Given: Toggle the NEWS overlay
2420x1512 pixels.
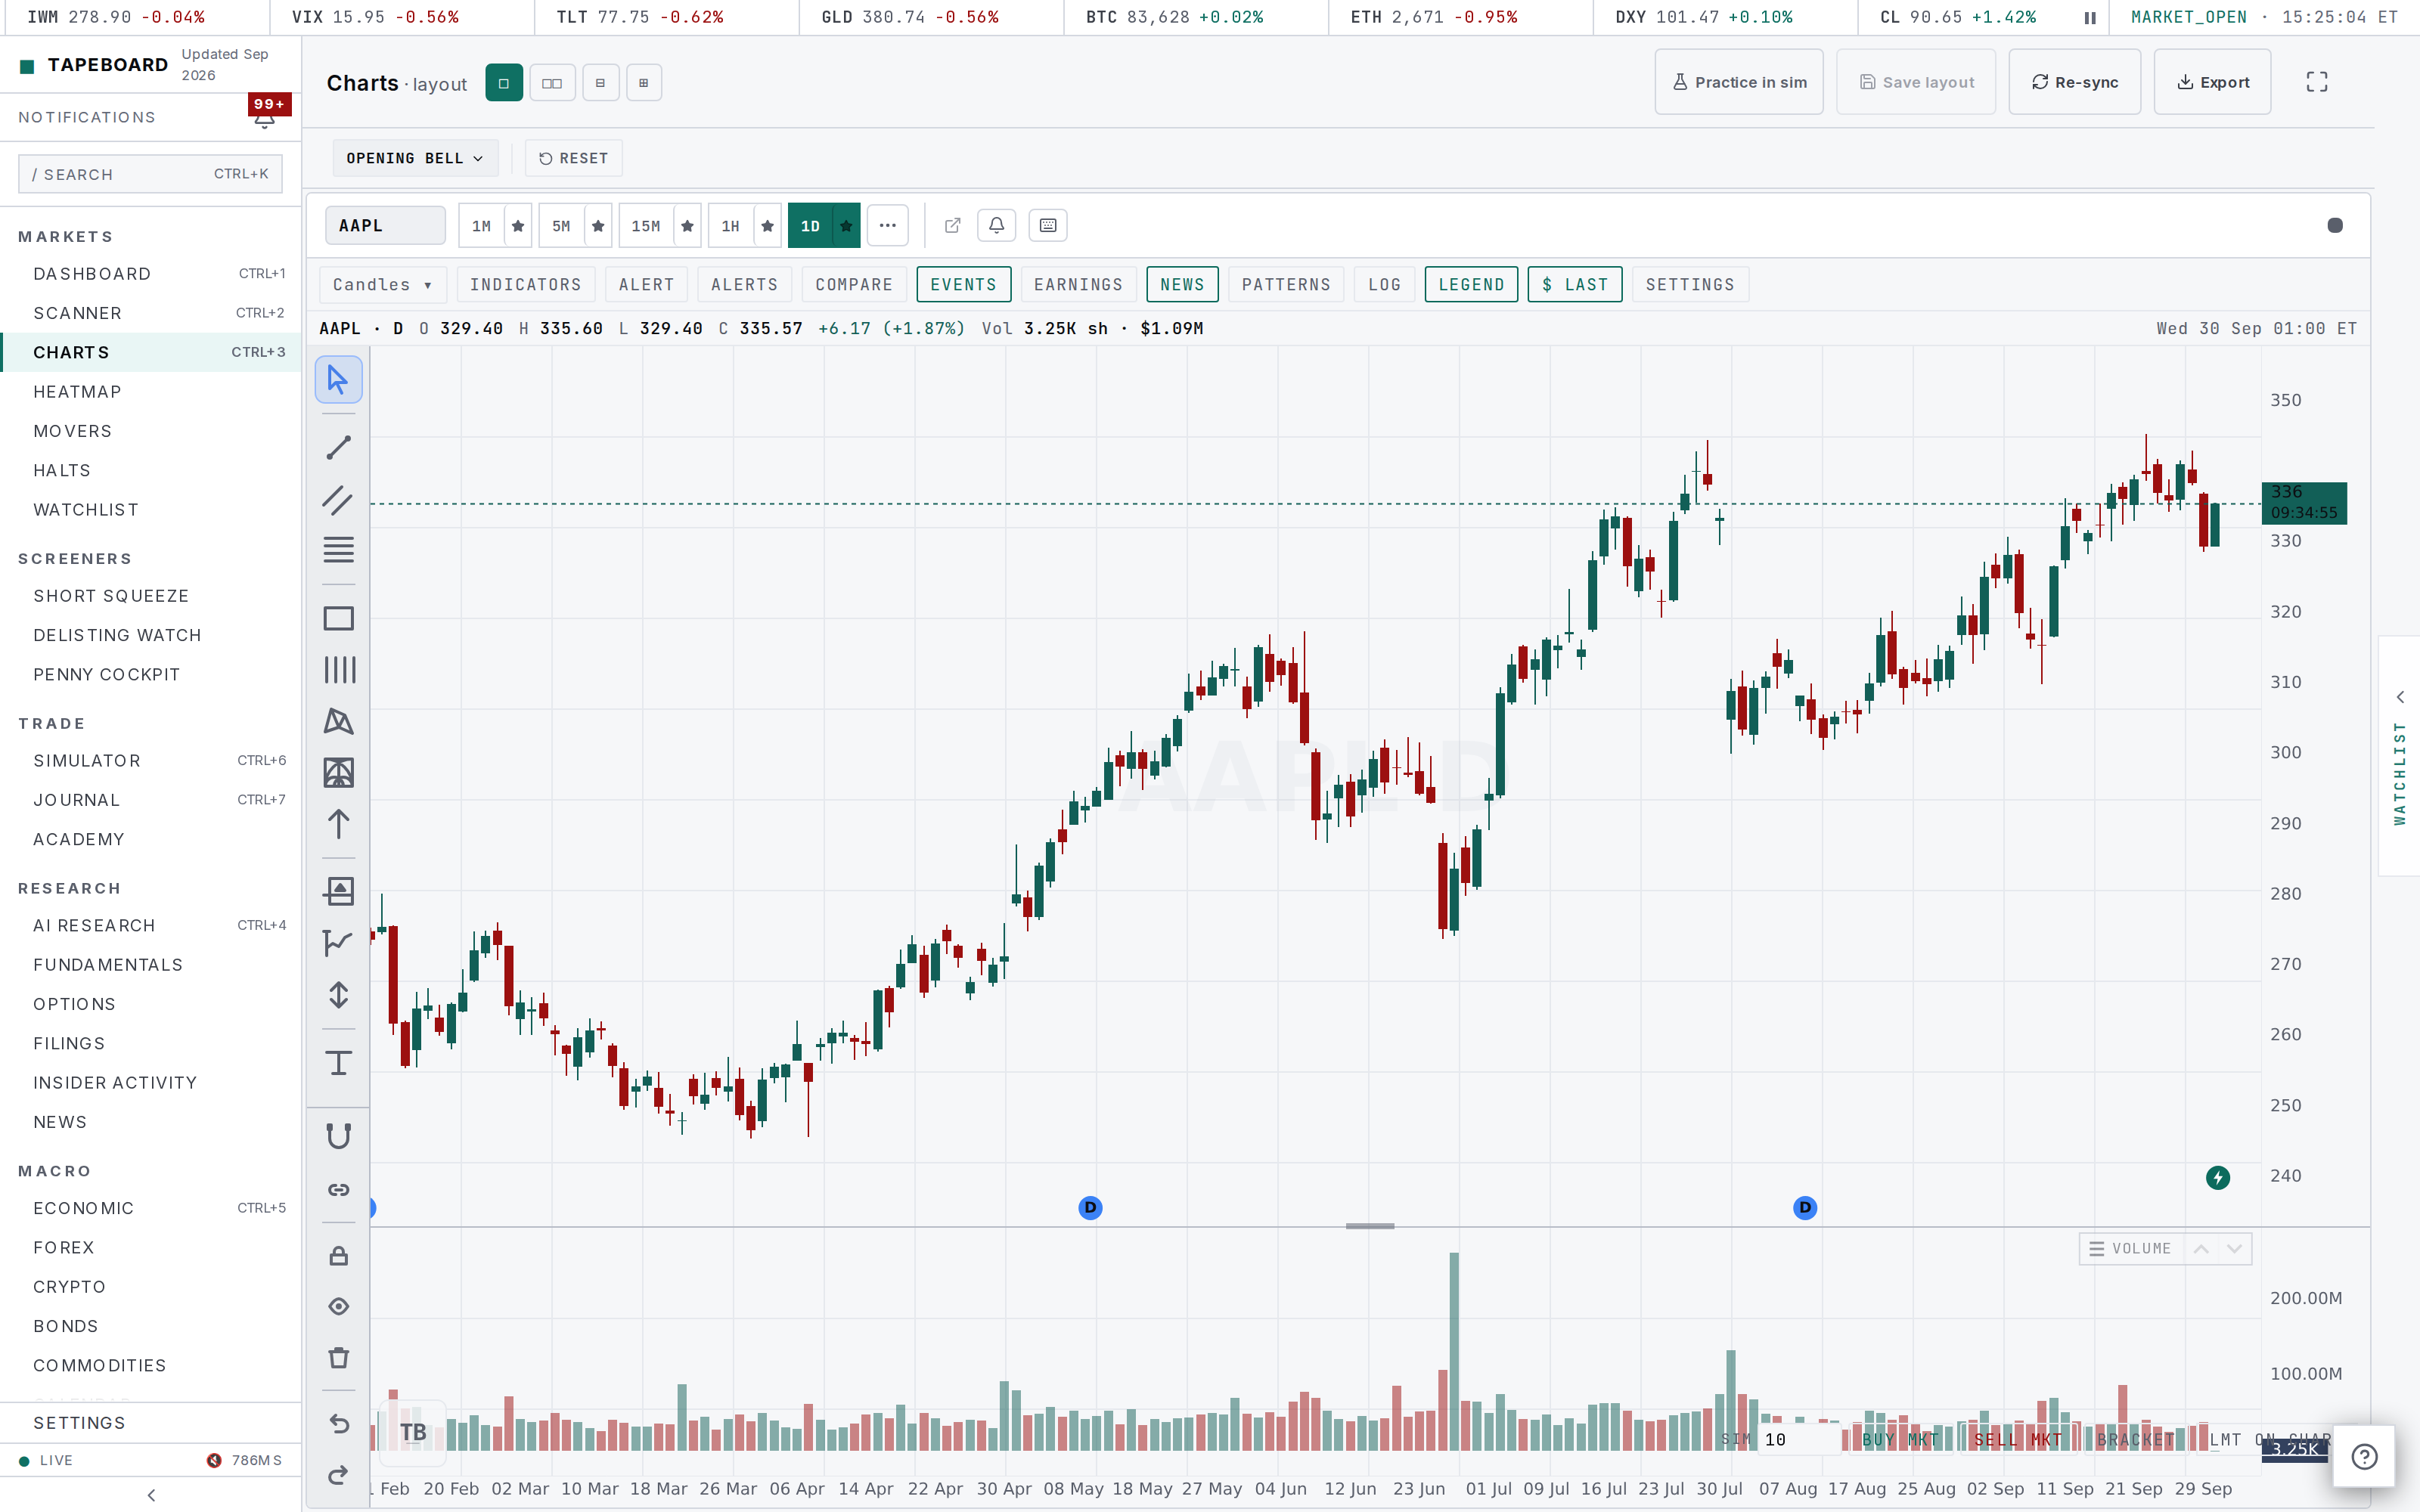Looking at the screenshot, I should pos(1182,285).
